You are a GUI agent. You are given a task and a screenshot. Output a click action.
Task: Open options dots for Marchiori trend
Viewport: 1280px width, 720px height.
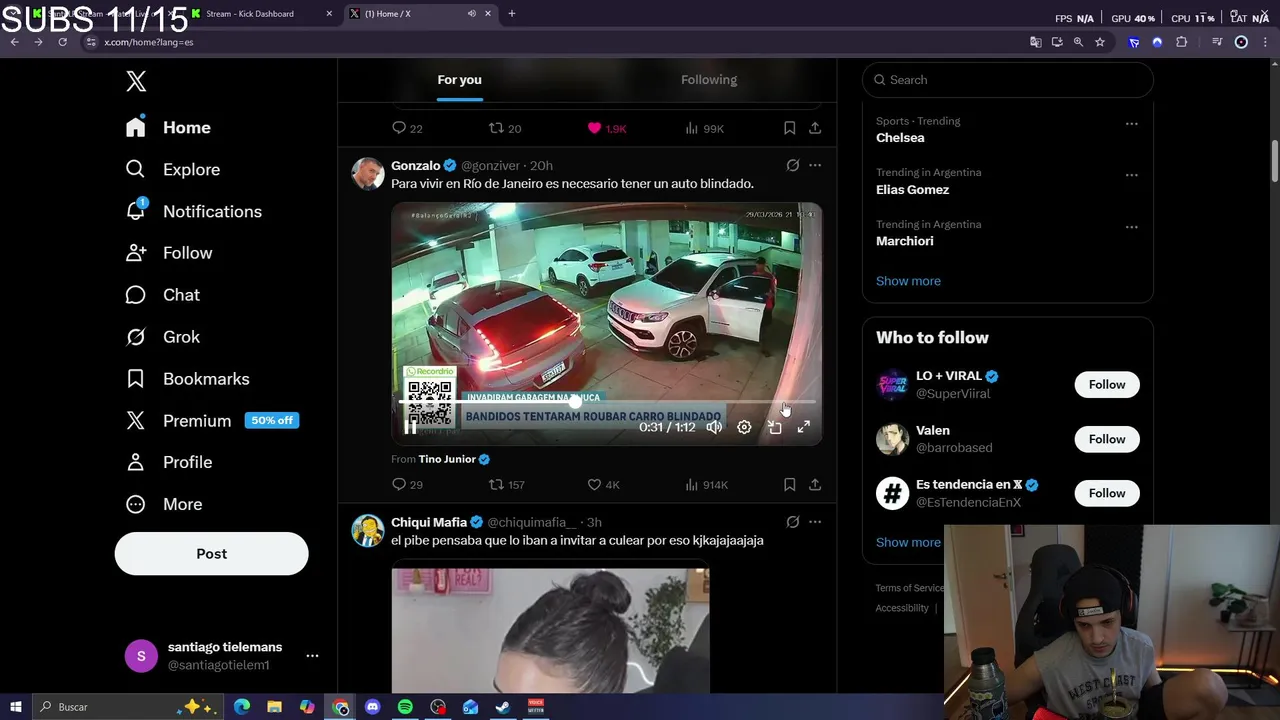[x=1131, y=227]
